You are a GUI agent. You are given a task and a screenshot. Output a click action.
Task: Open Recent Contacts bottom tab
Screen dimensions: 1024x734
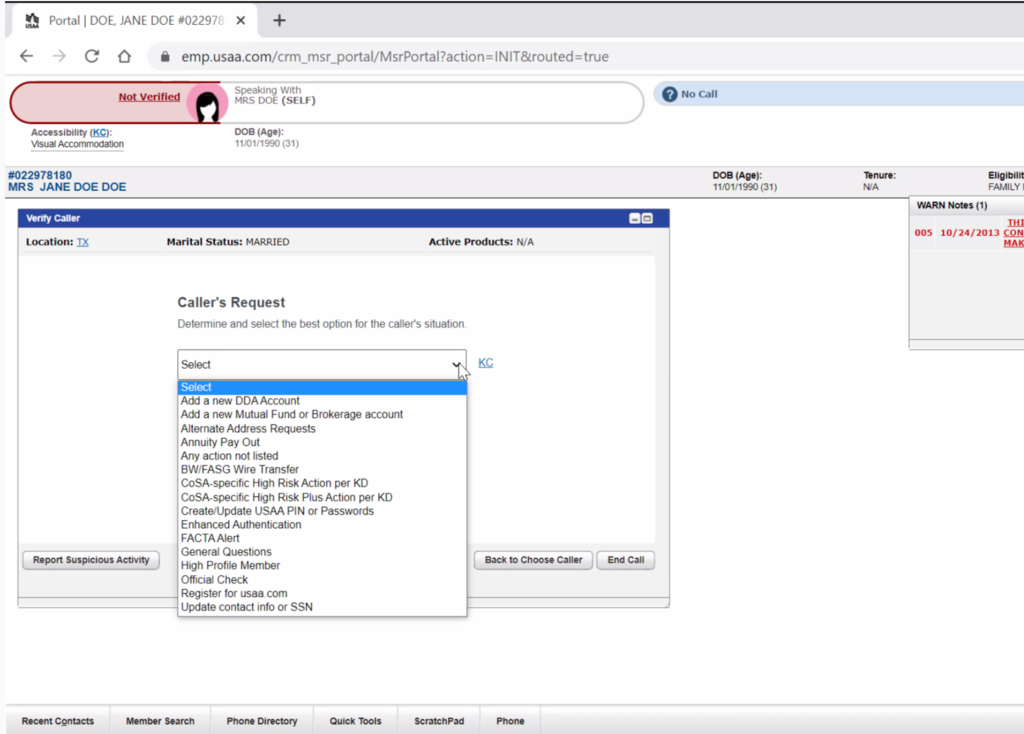[x=57, y=721]
